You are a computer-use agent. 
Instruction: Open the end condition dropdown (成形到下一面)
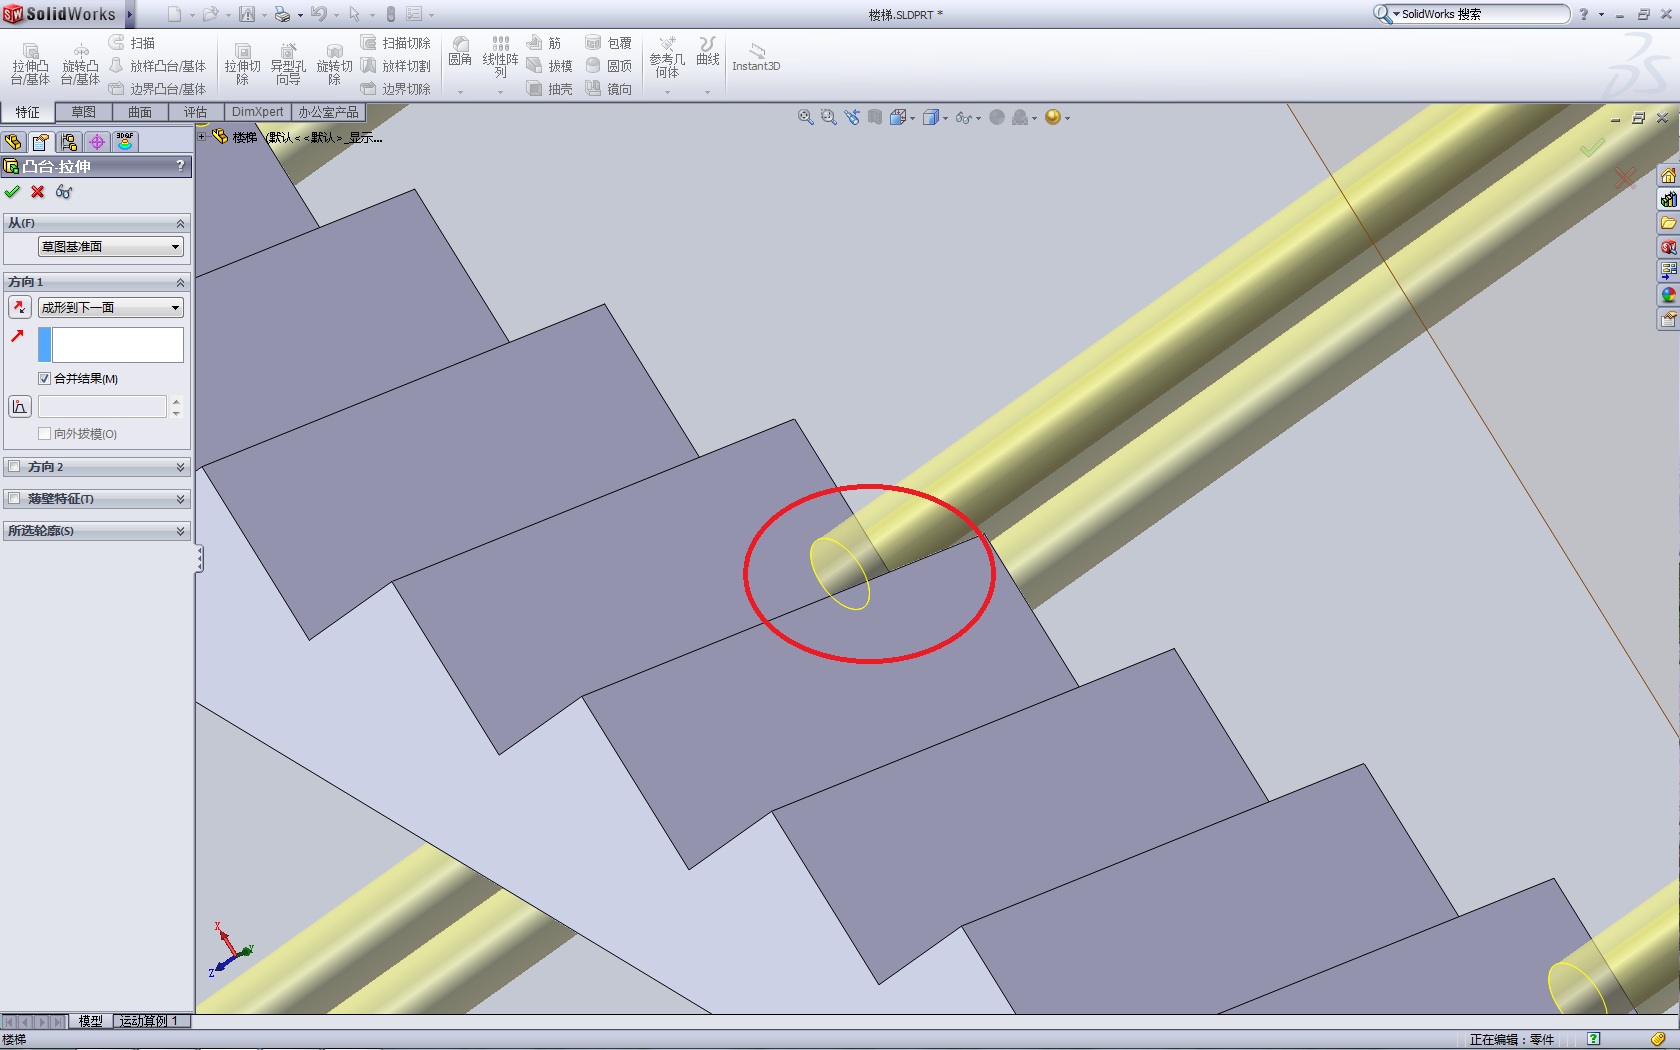111,307
